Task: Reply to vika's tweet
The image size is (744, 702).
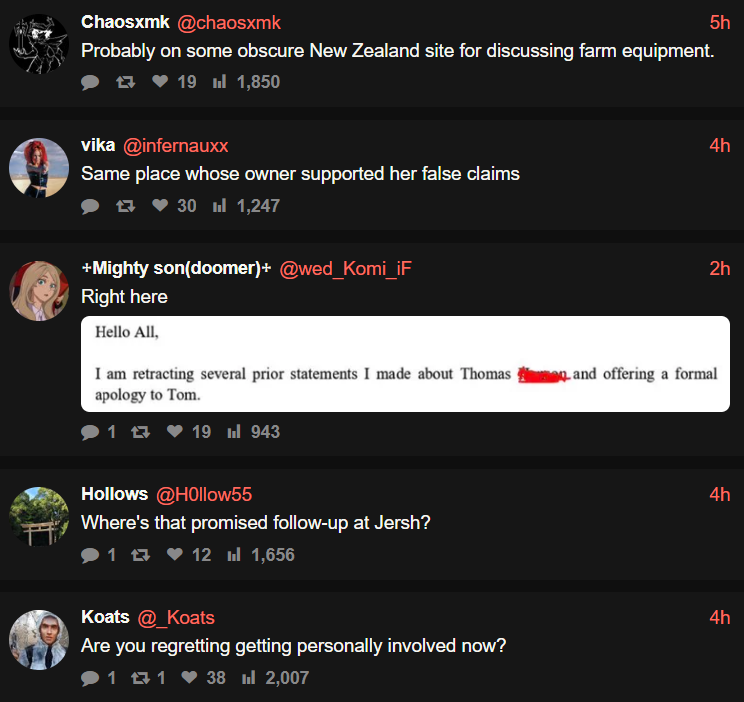Action: point(90,206)
